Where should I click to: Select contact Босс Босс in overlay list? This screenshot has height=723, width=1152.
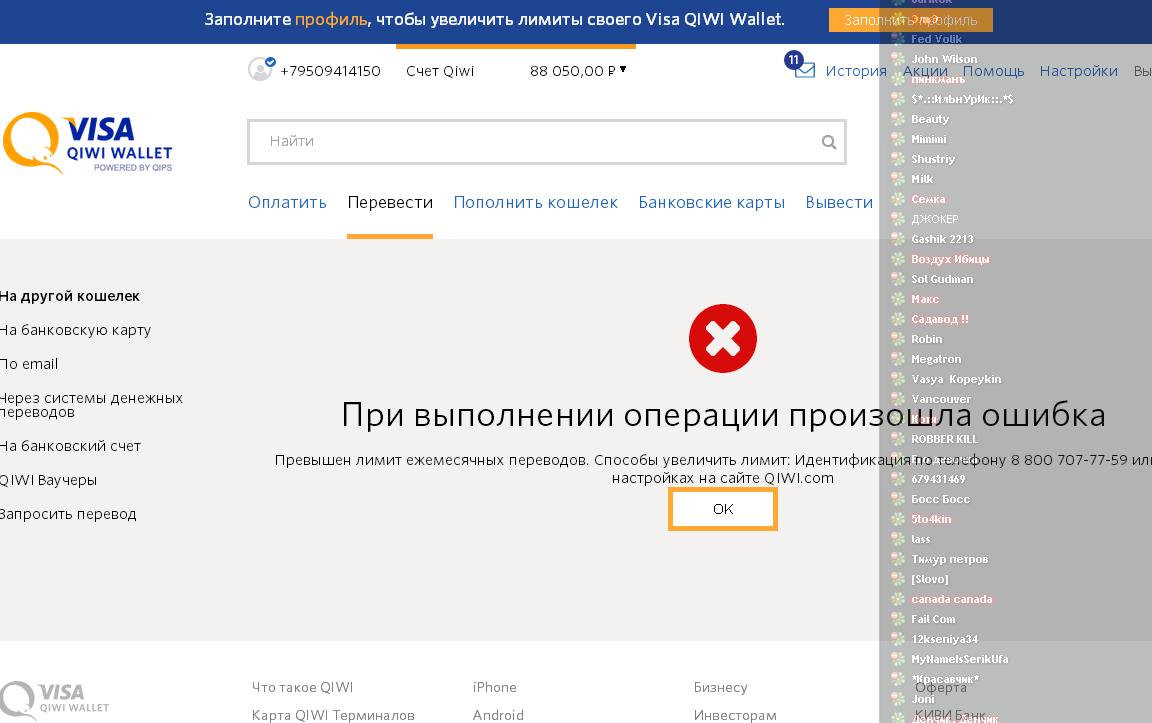pyautogui.click(x=940, y=499)
